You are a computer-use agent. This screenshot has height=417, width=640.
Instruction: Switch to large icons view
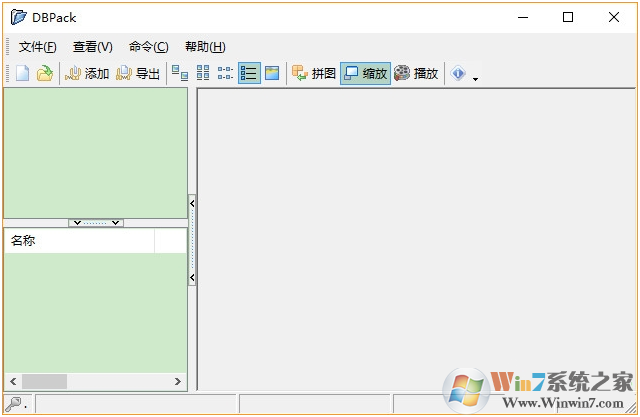(180, 73)
